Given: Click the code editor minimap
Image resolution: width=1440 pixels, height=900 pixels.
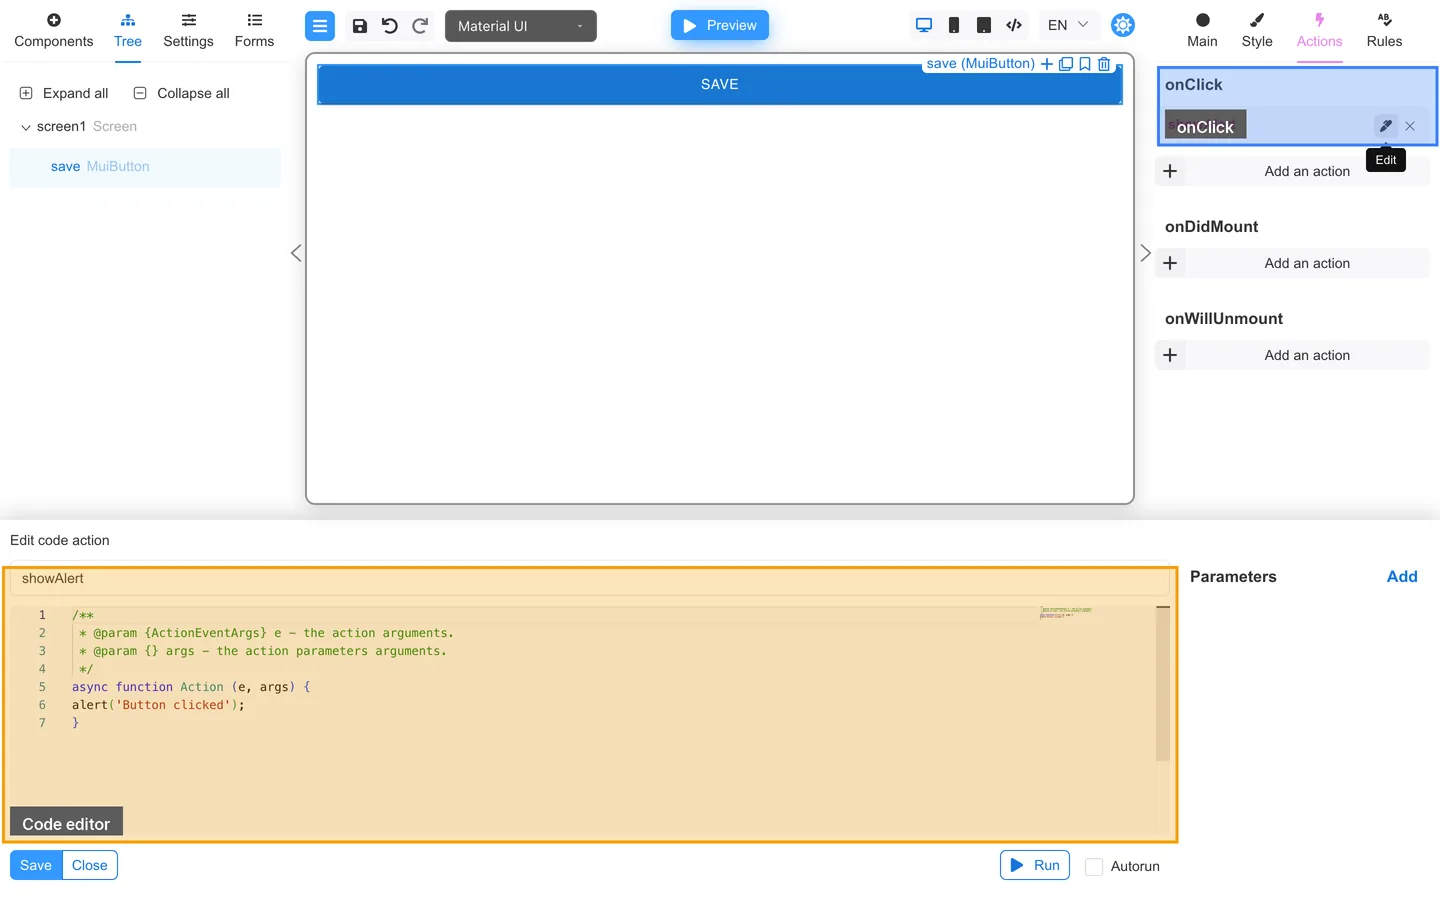Looking at the screenshot, I should click(x=1066, y=612).
